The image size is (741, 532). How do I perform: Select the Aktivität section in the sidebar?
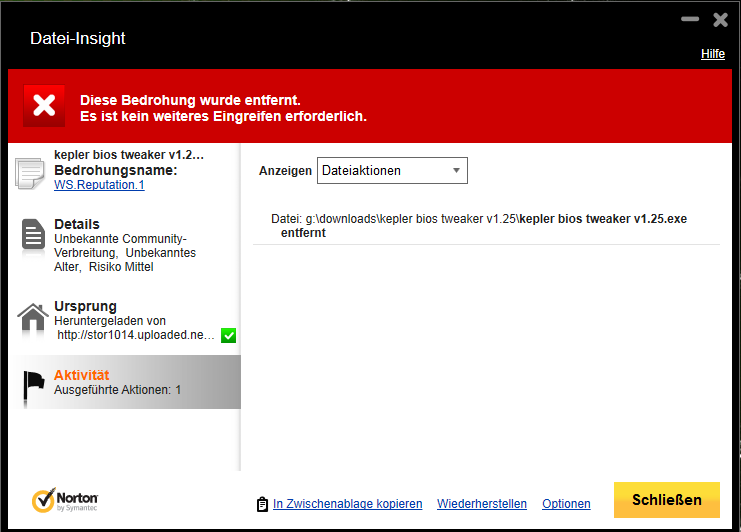[124, 382]
